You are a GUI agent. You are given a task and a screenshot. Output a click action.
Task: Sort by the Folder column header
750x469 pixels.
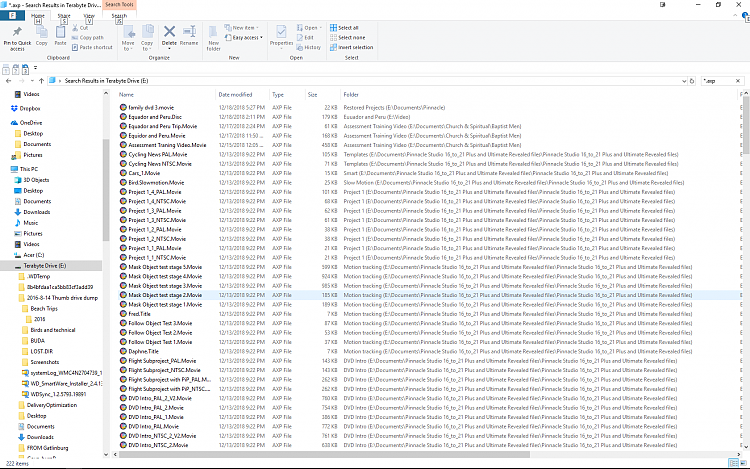click(539, 95)
